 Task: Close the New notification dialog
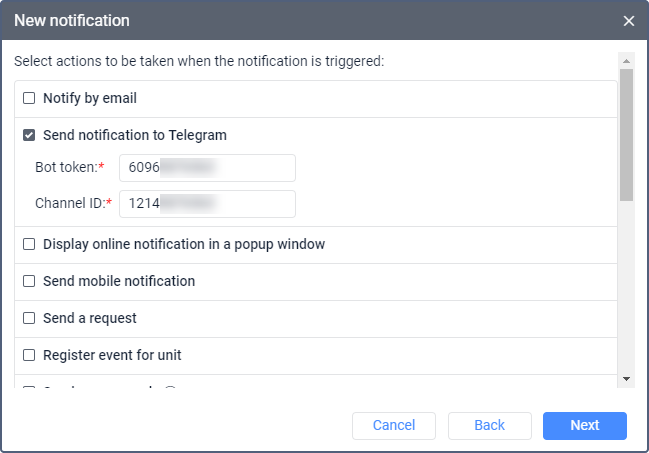coord(629,20)
